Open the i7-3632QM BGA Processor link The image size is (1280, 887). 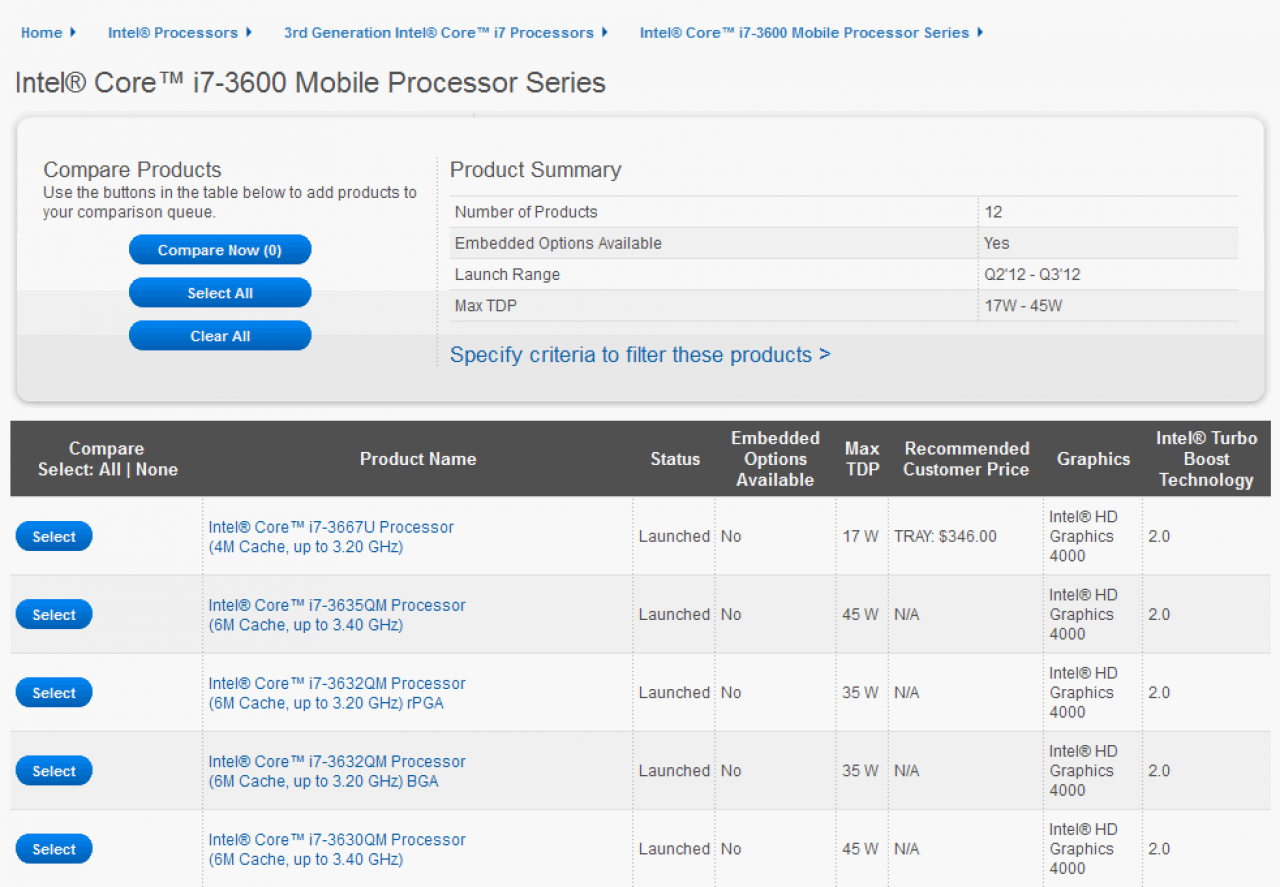(337, 771)
